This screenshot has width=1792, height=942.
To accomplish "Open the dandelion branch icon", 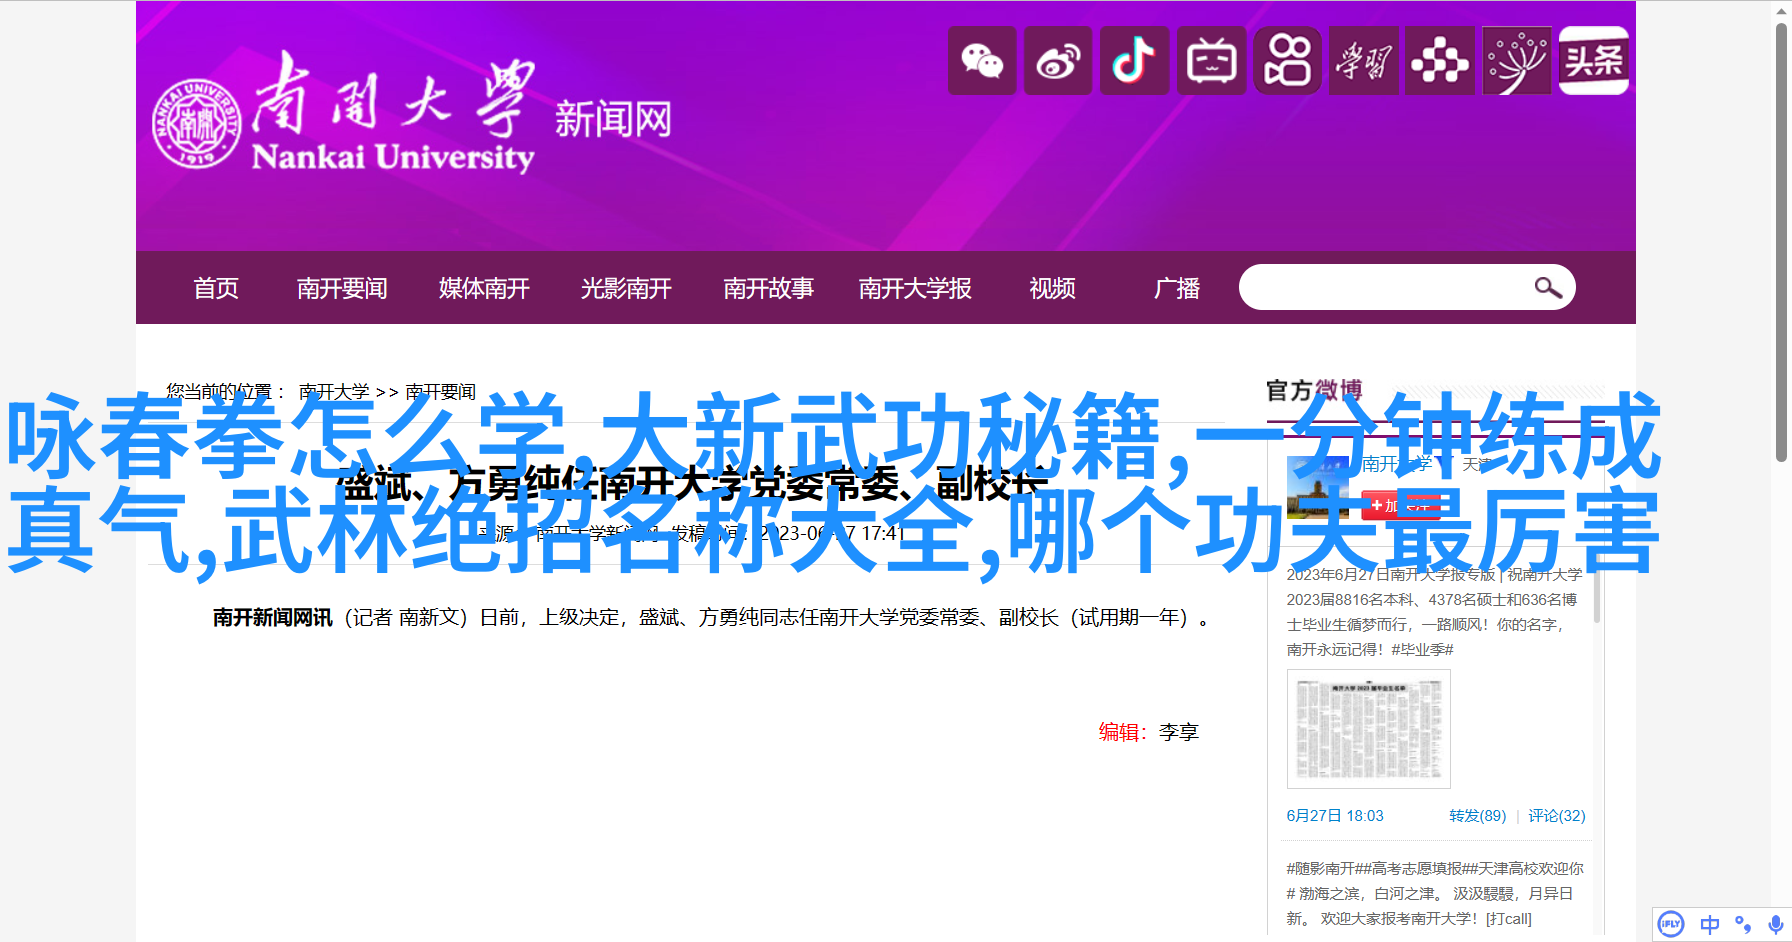I will (x=1517, y=61).
